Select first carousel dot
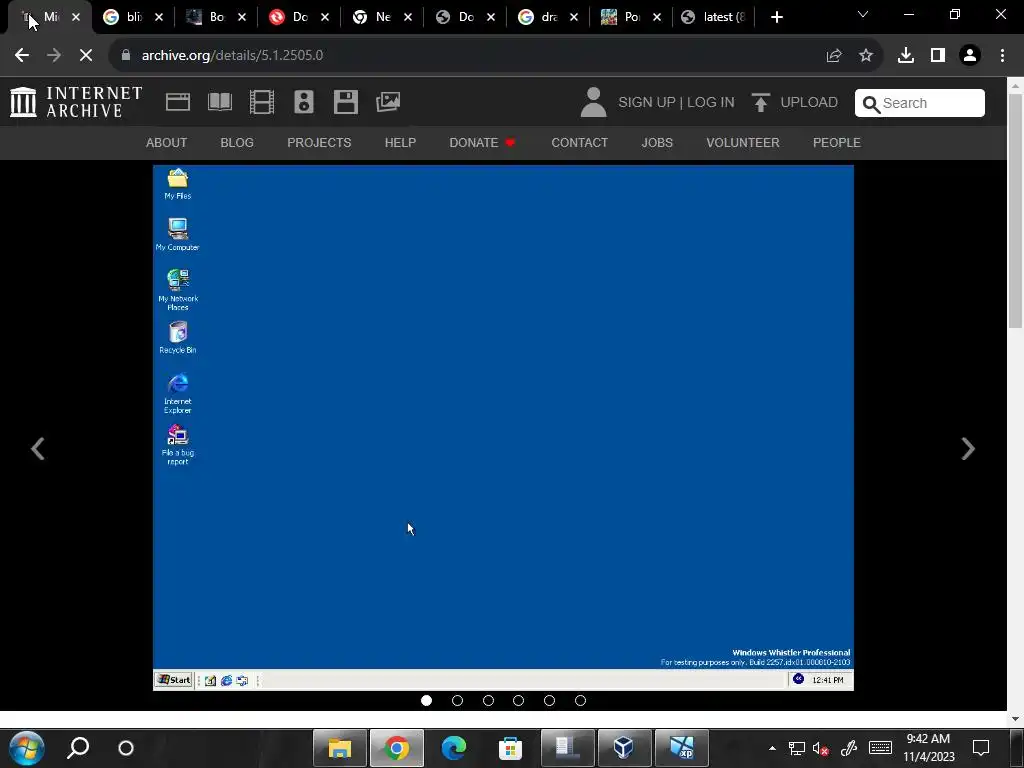This screenshot has width=1024, height=768. (426, 701)
